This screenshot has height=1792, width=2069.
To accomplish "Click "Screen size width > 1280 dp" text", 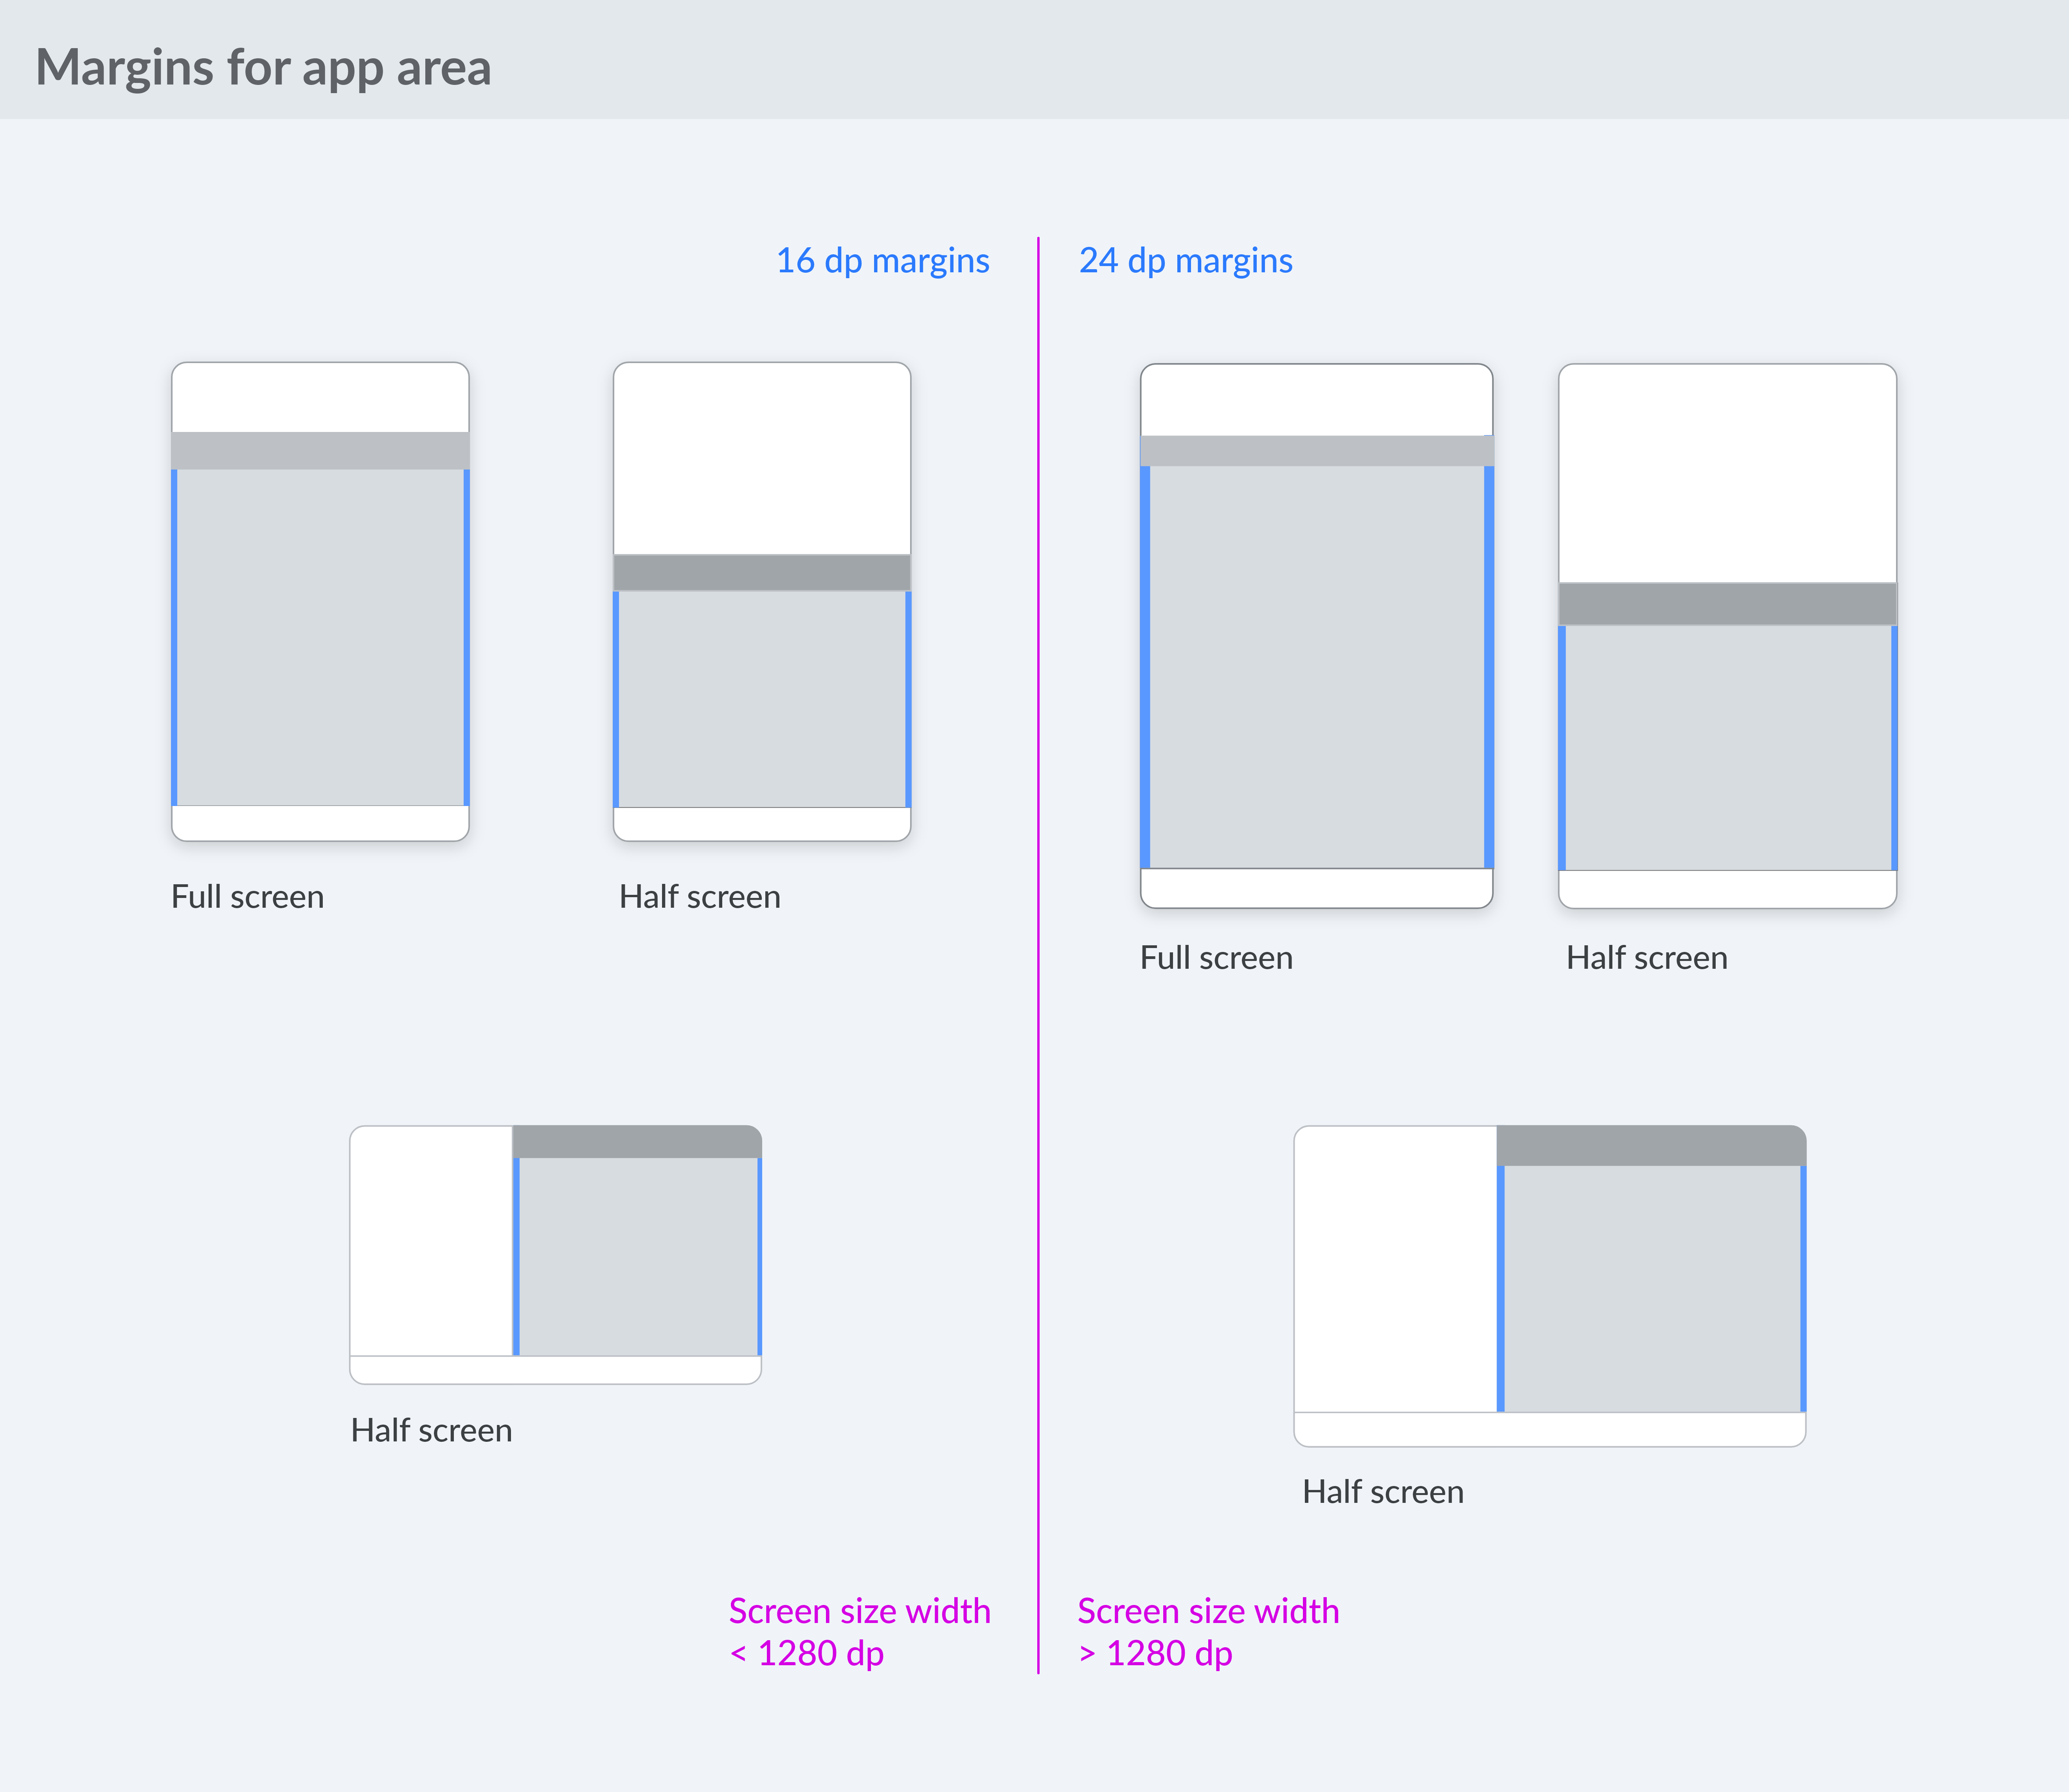I will click(1208, 1632).
